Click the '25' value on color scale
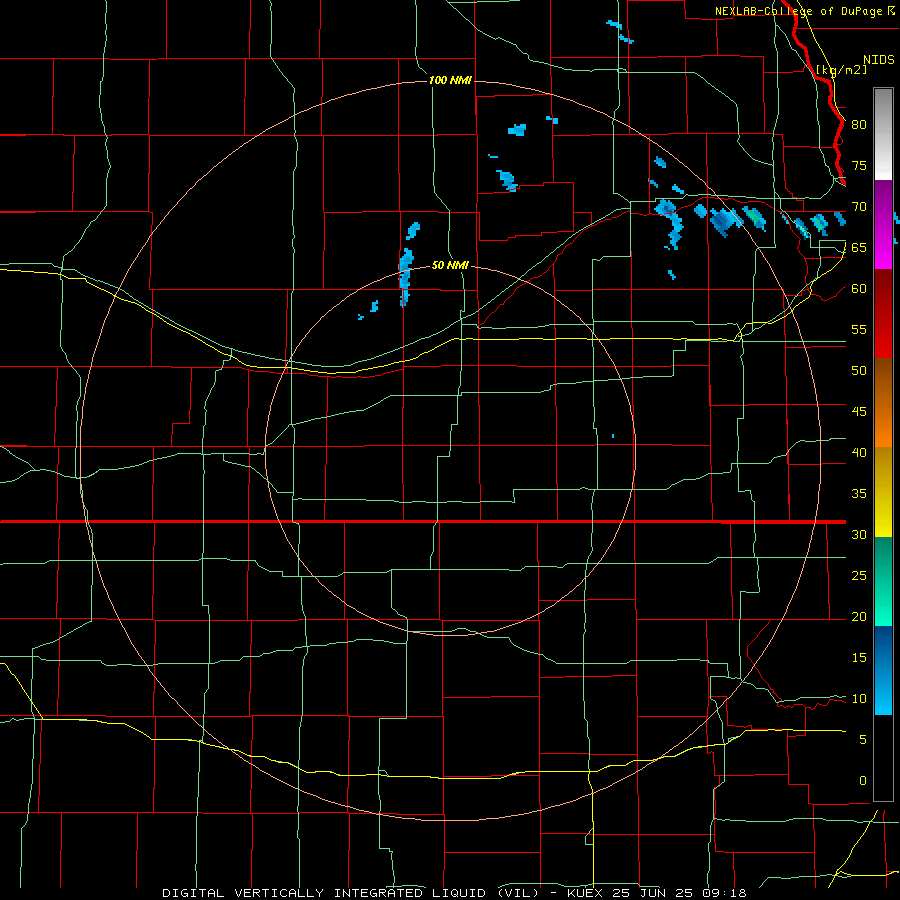This screenshot has height=900, width=900. click(859, 575)
